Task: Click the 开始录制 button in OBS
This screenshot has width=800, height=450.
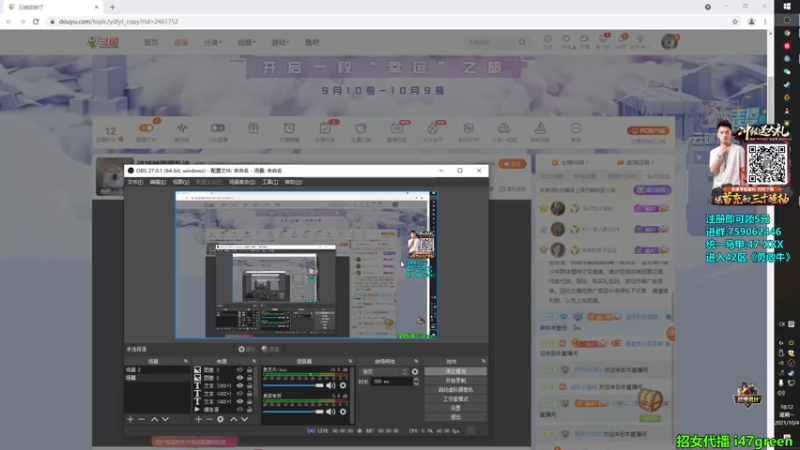Action: [455, 381]
